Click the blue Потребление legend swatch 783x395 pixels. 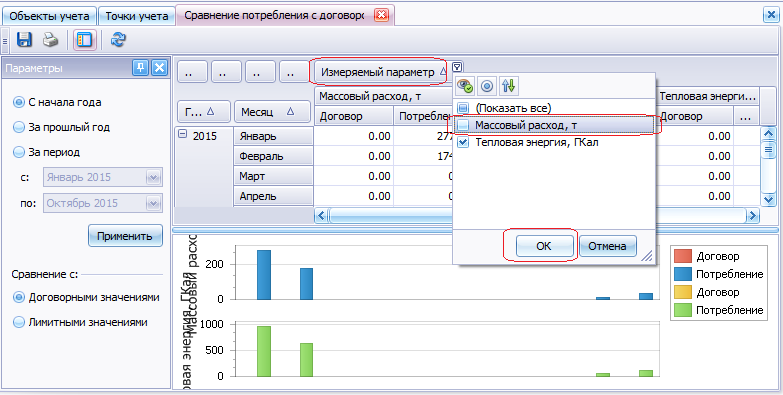pyautogui.click(x=682, y=274)
